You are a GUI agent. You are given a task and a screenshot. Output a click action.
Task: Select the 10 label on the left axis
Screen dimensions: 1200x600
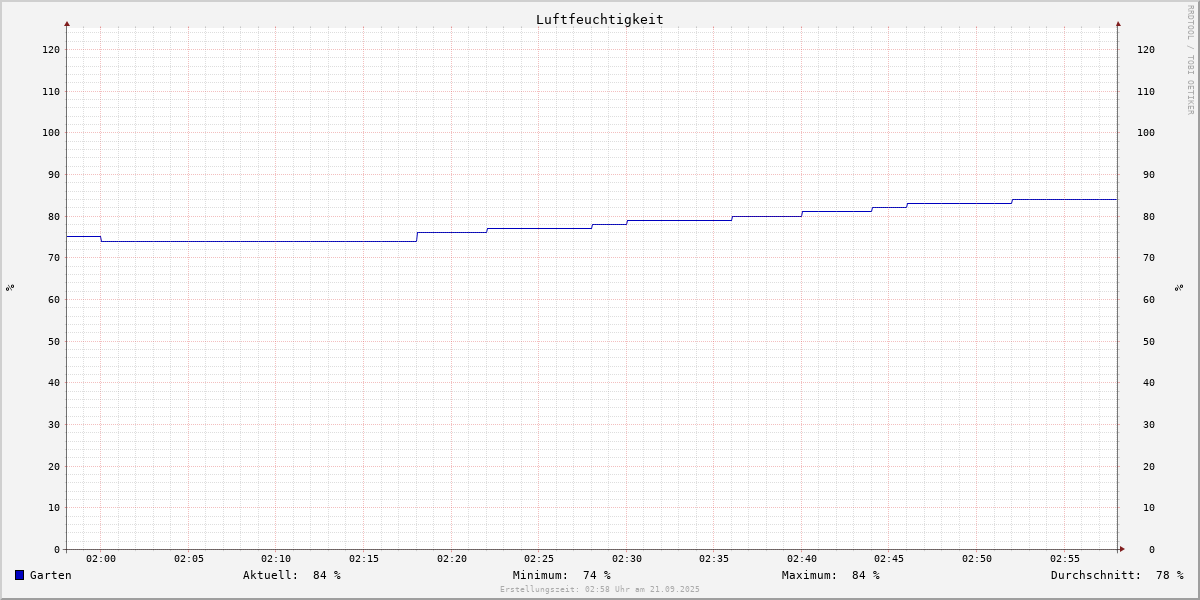[x=54, y=507]
